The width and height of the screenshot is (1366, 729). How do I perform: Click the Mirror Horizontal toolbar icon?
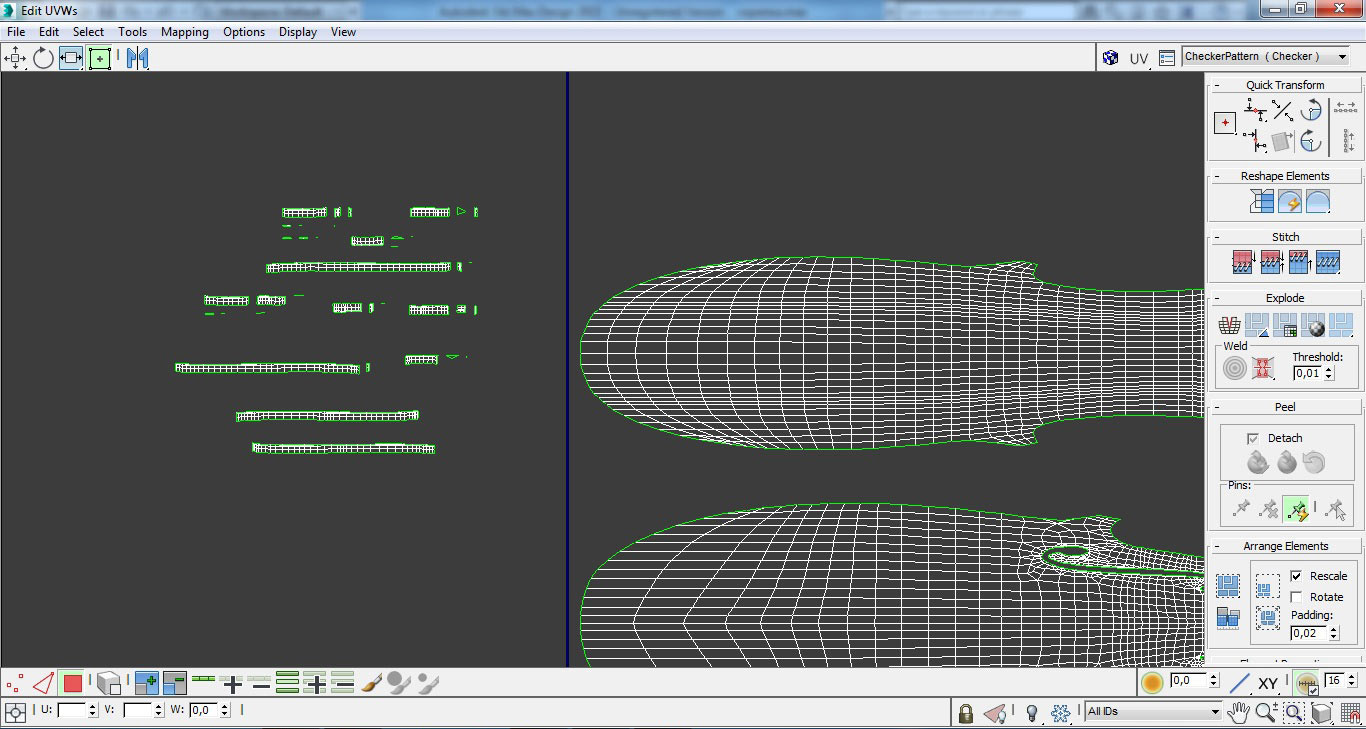(x=137, y=58)
